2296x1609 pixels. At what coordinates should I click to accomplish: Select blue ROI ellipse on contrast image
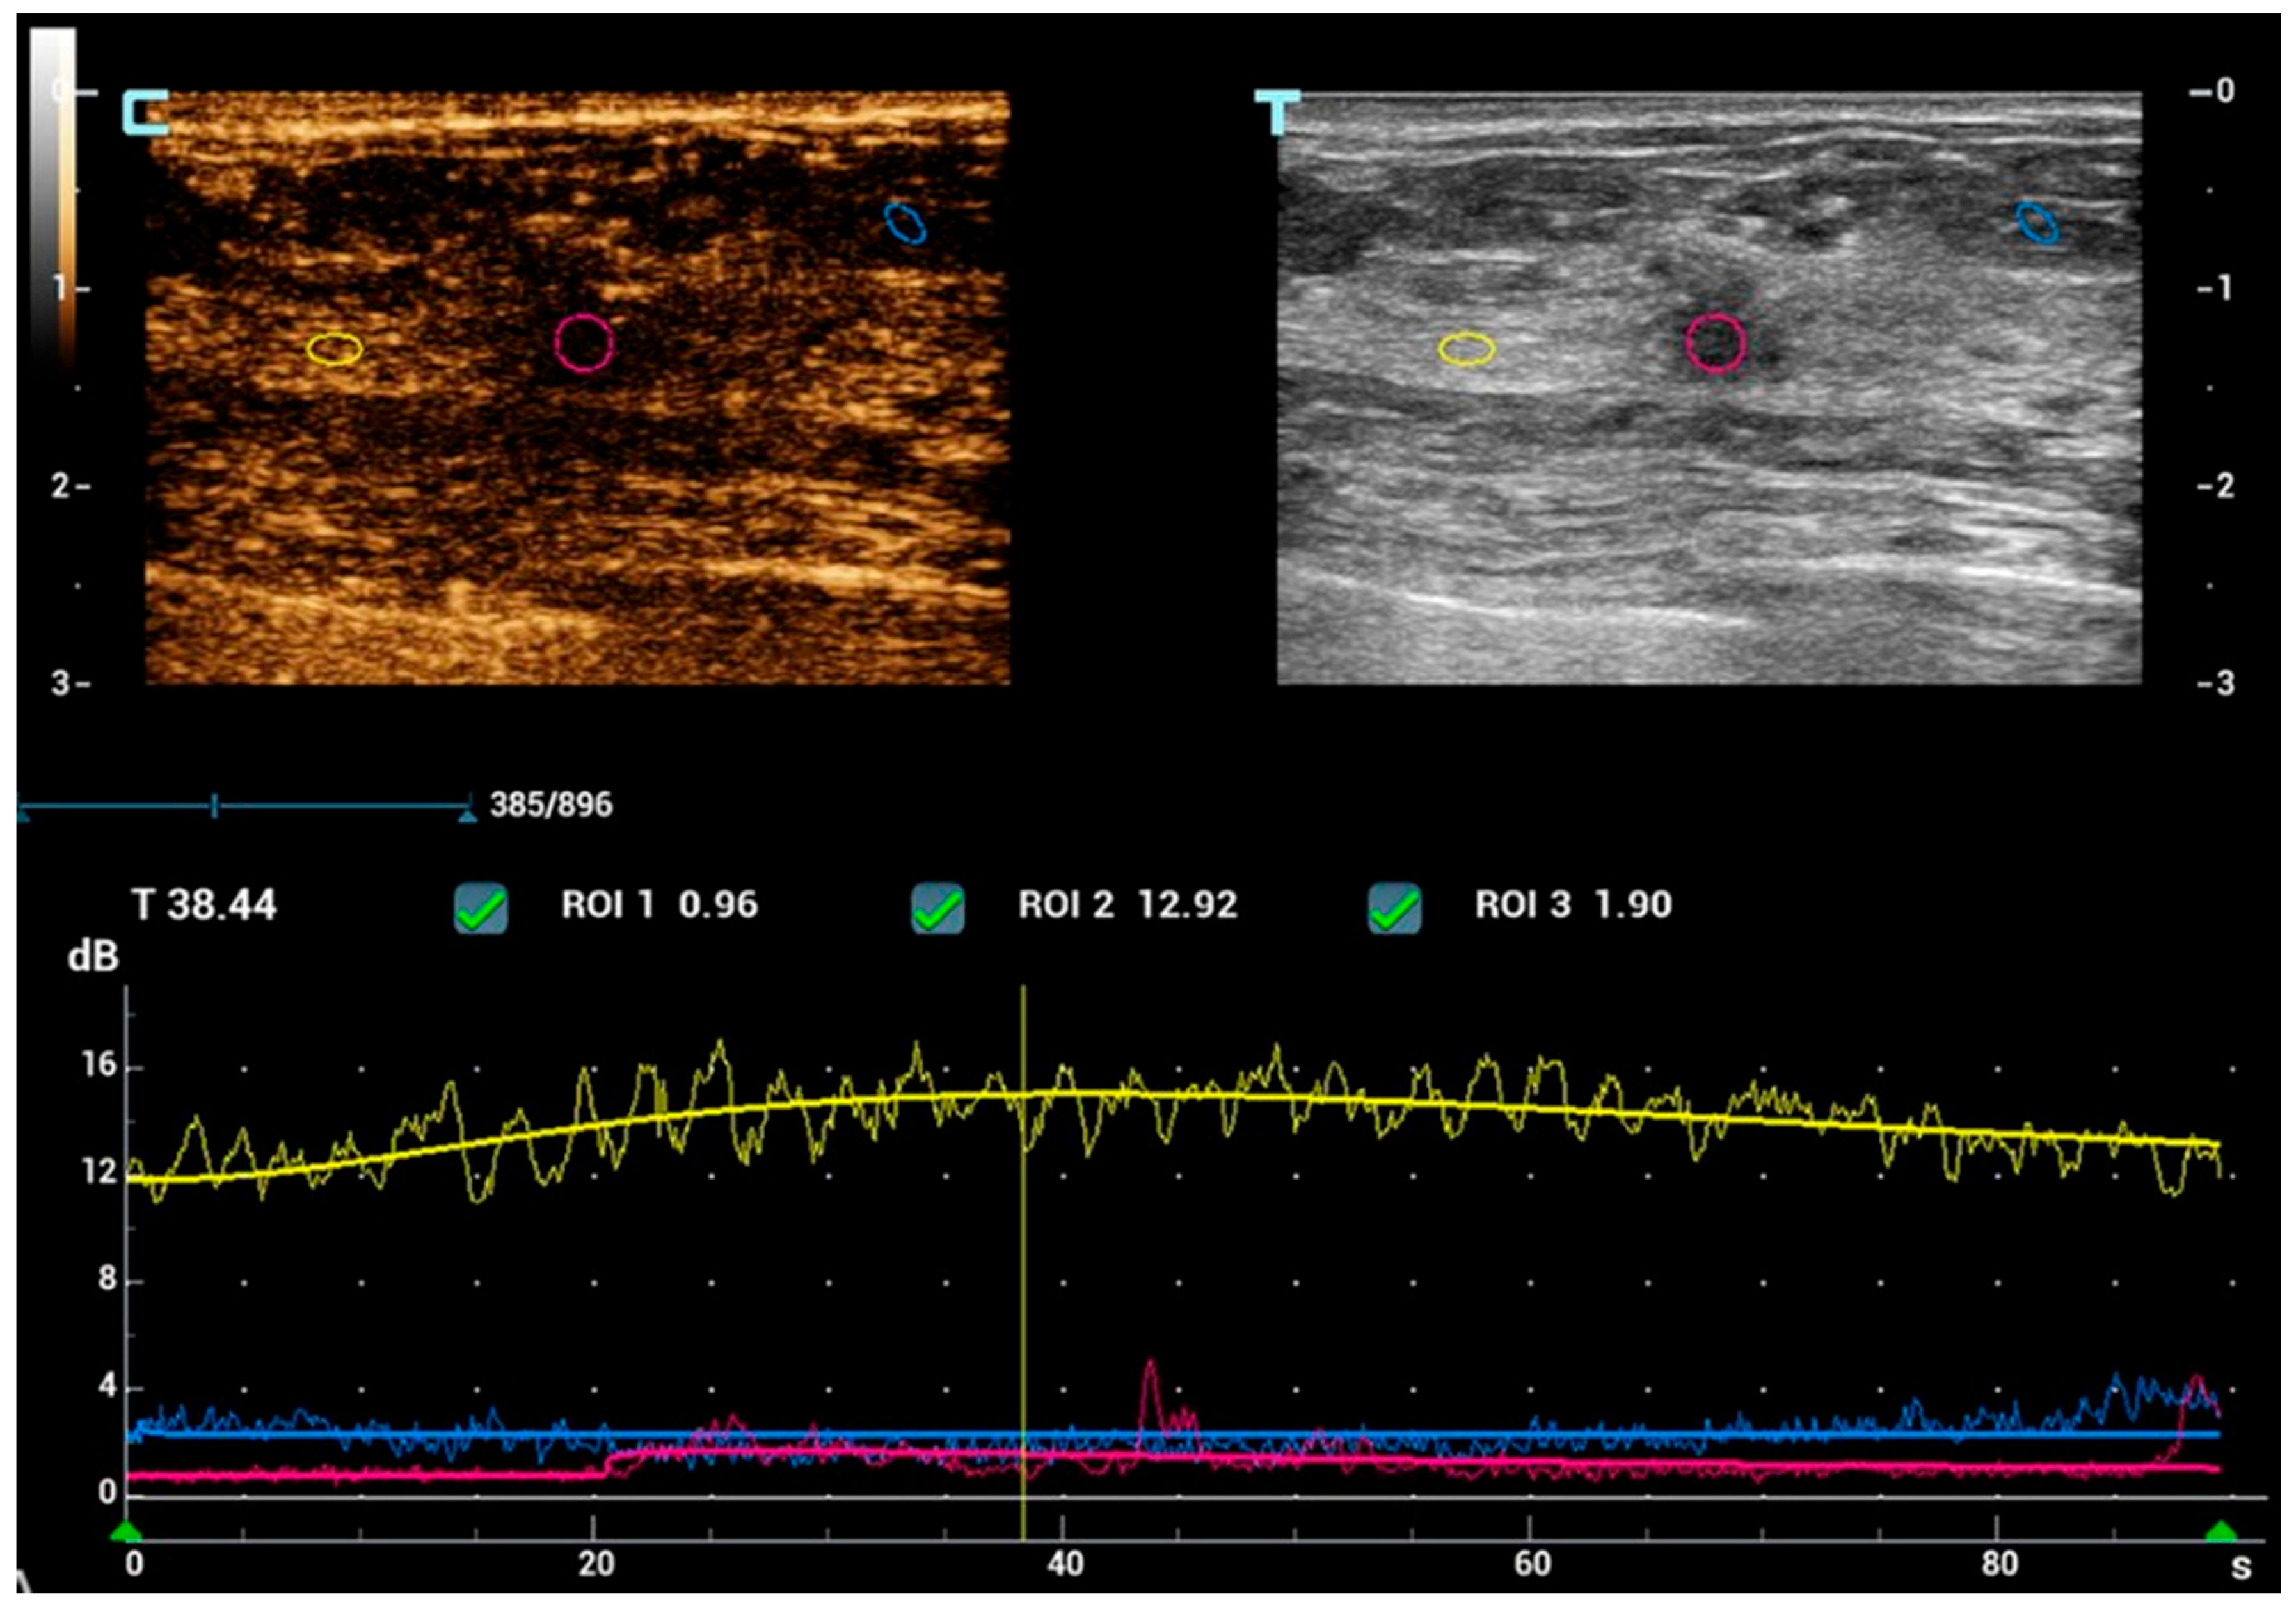point(905,223)
